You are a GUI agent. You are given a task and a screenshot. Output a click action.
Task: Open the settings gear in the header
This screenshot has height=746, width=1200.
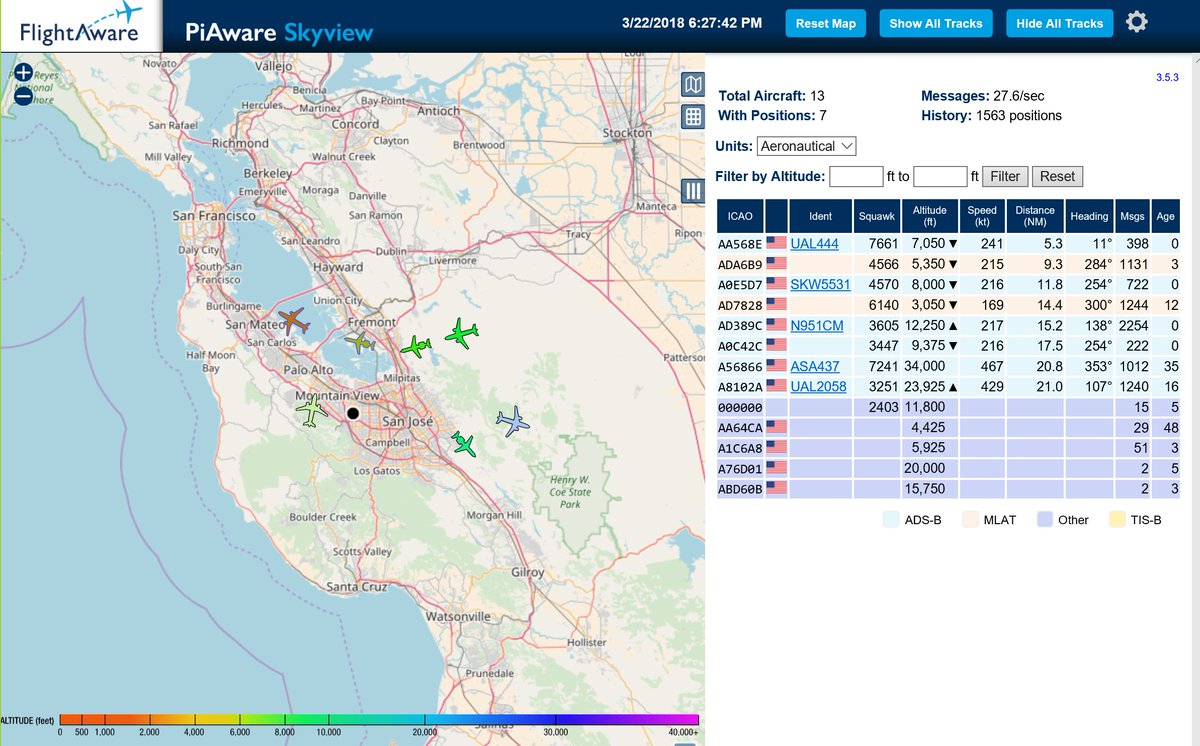(x=1136, y=20)
